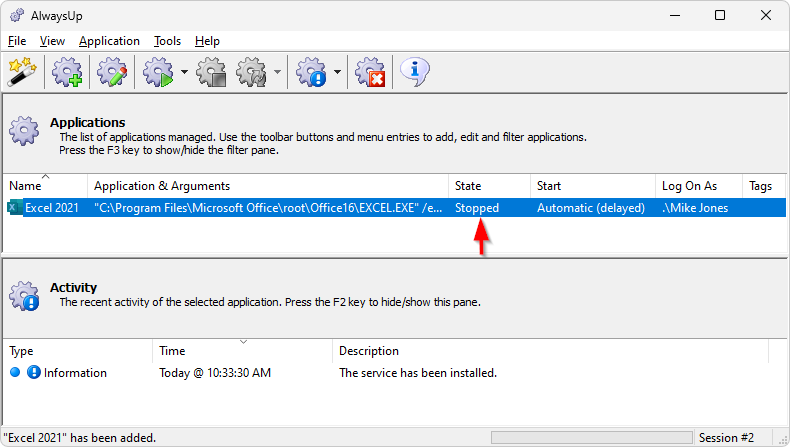Screen dimensions: 790x447
Task: Open the Application menu
Action: [x=109, y=41]
